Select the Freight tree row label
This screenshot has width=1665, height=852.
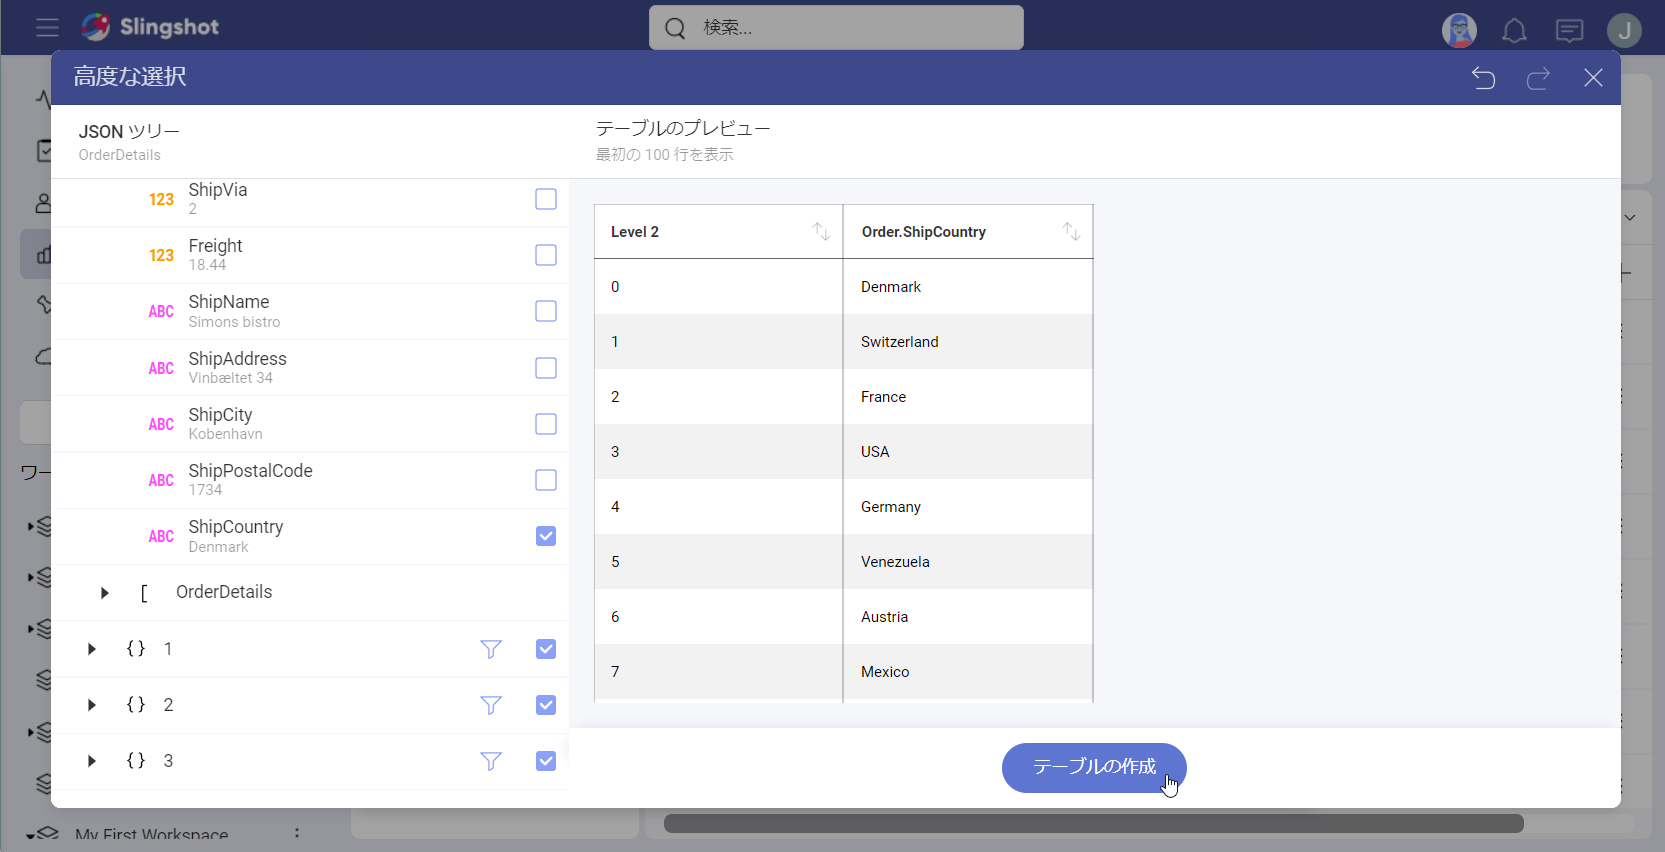pos(215,246)
